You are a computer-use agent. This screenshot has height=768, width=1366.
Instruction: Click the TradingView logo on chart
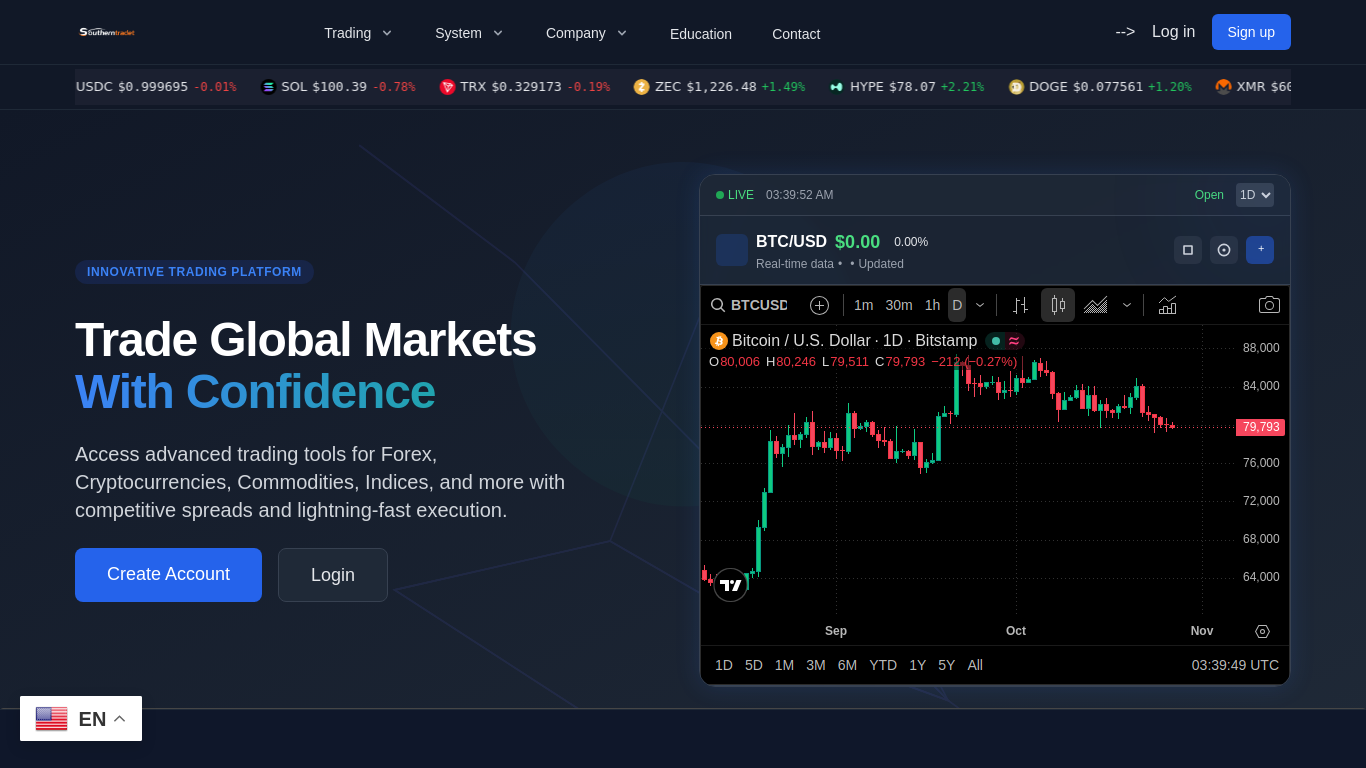(x=731, y=585)
